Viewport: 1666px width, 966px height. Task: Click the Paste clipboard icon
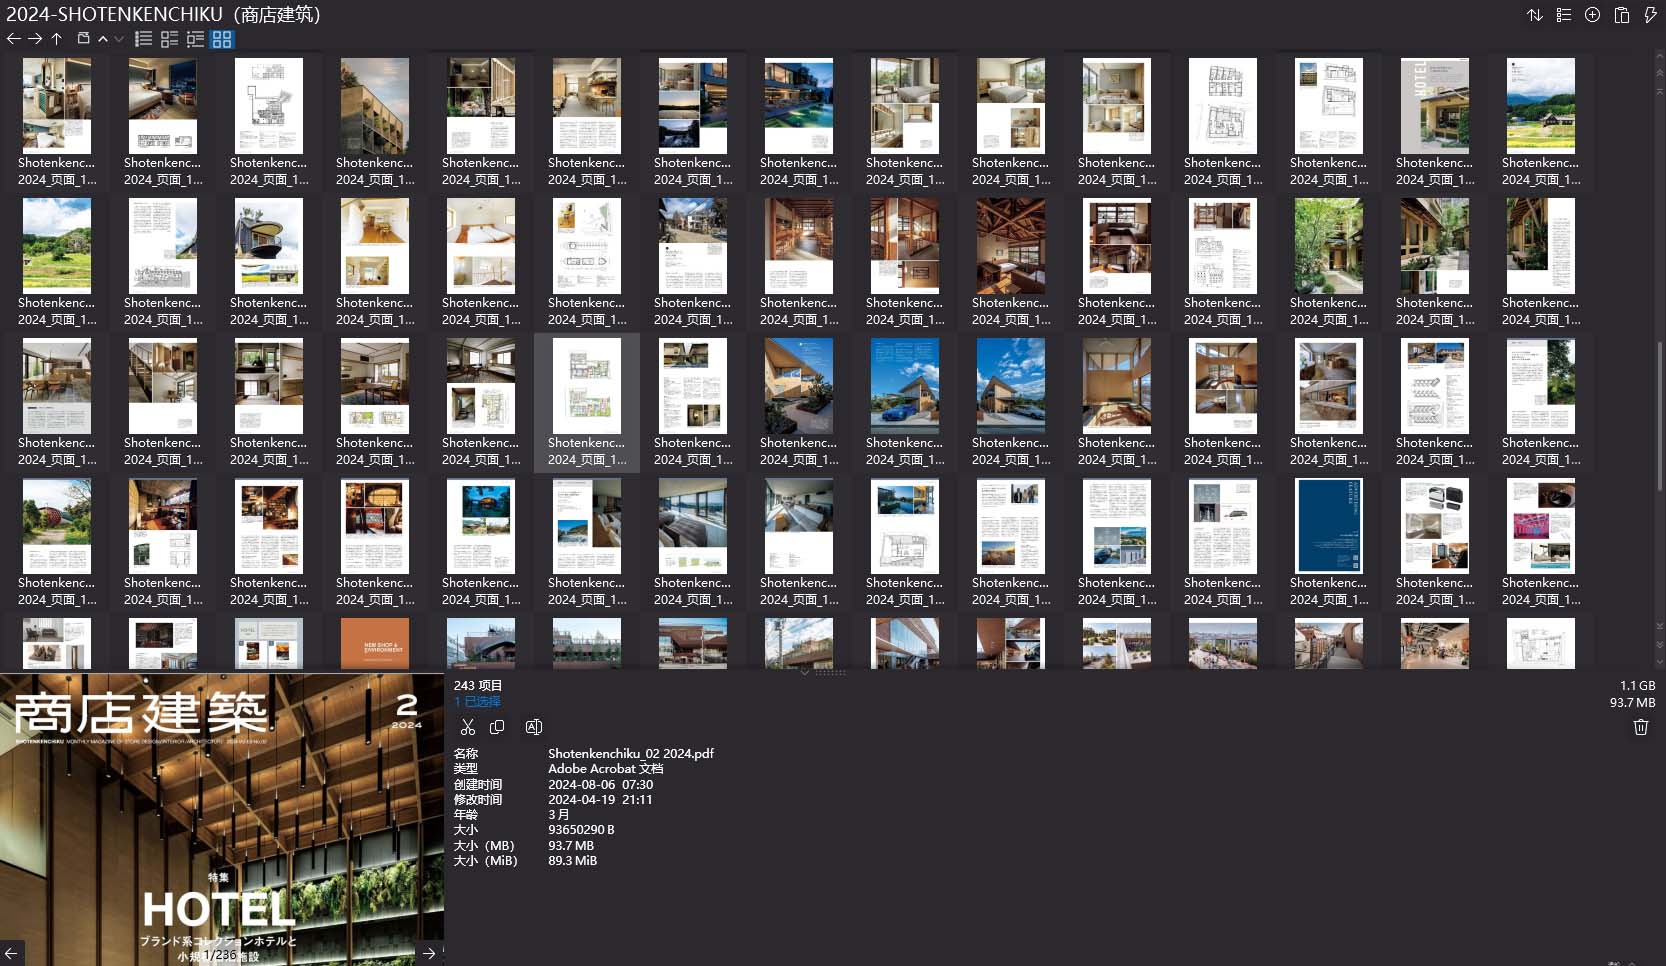(1621, 15)
